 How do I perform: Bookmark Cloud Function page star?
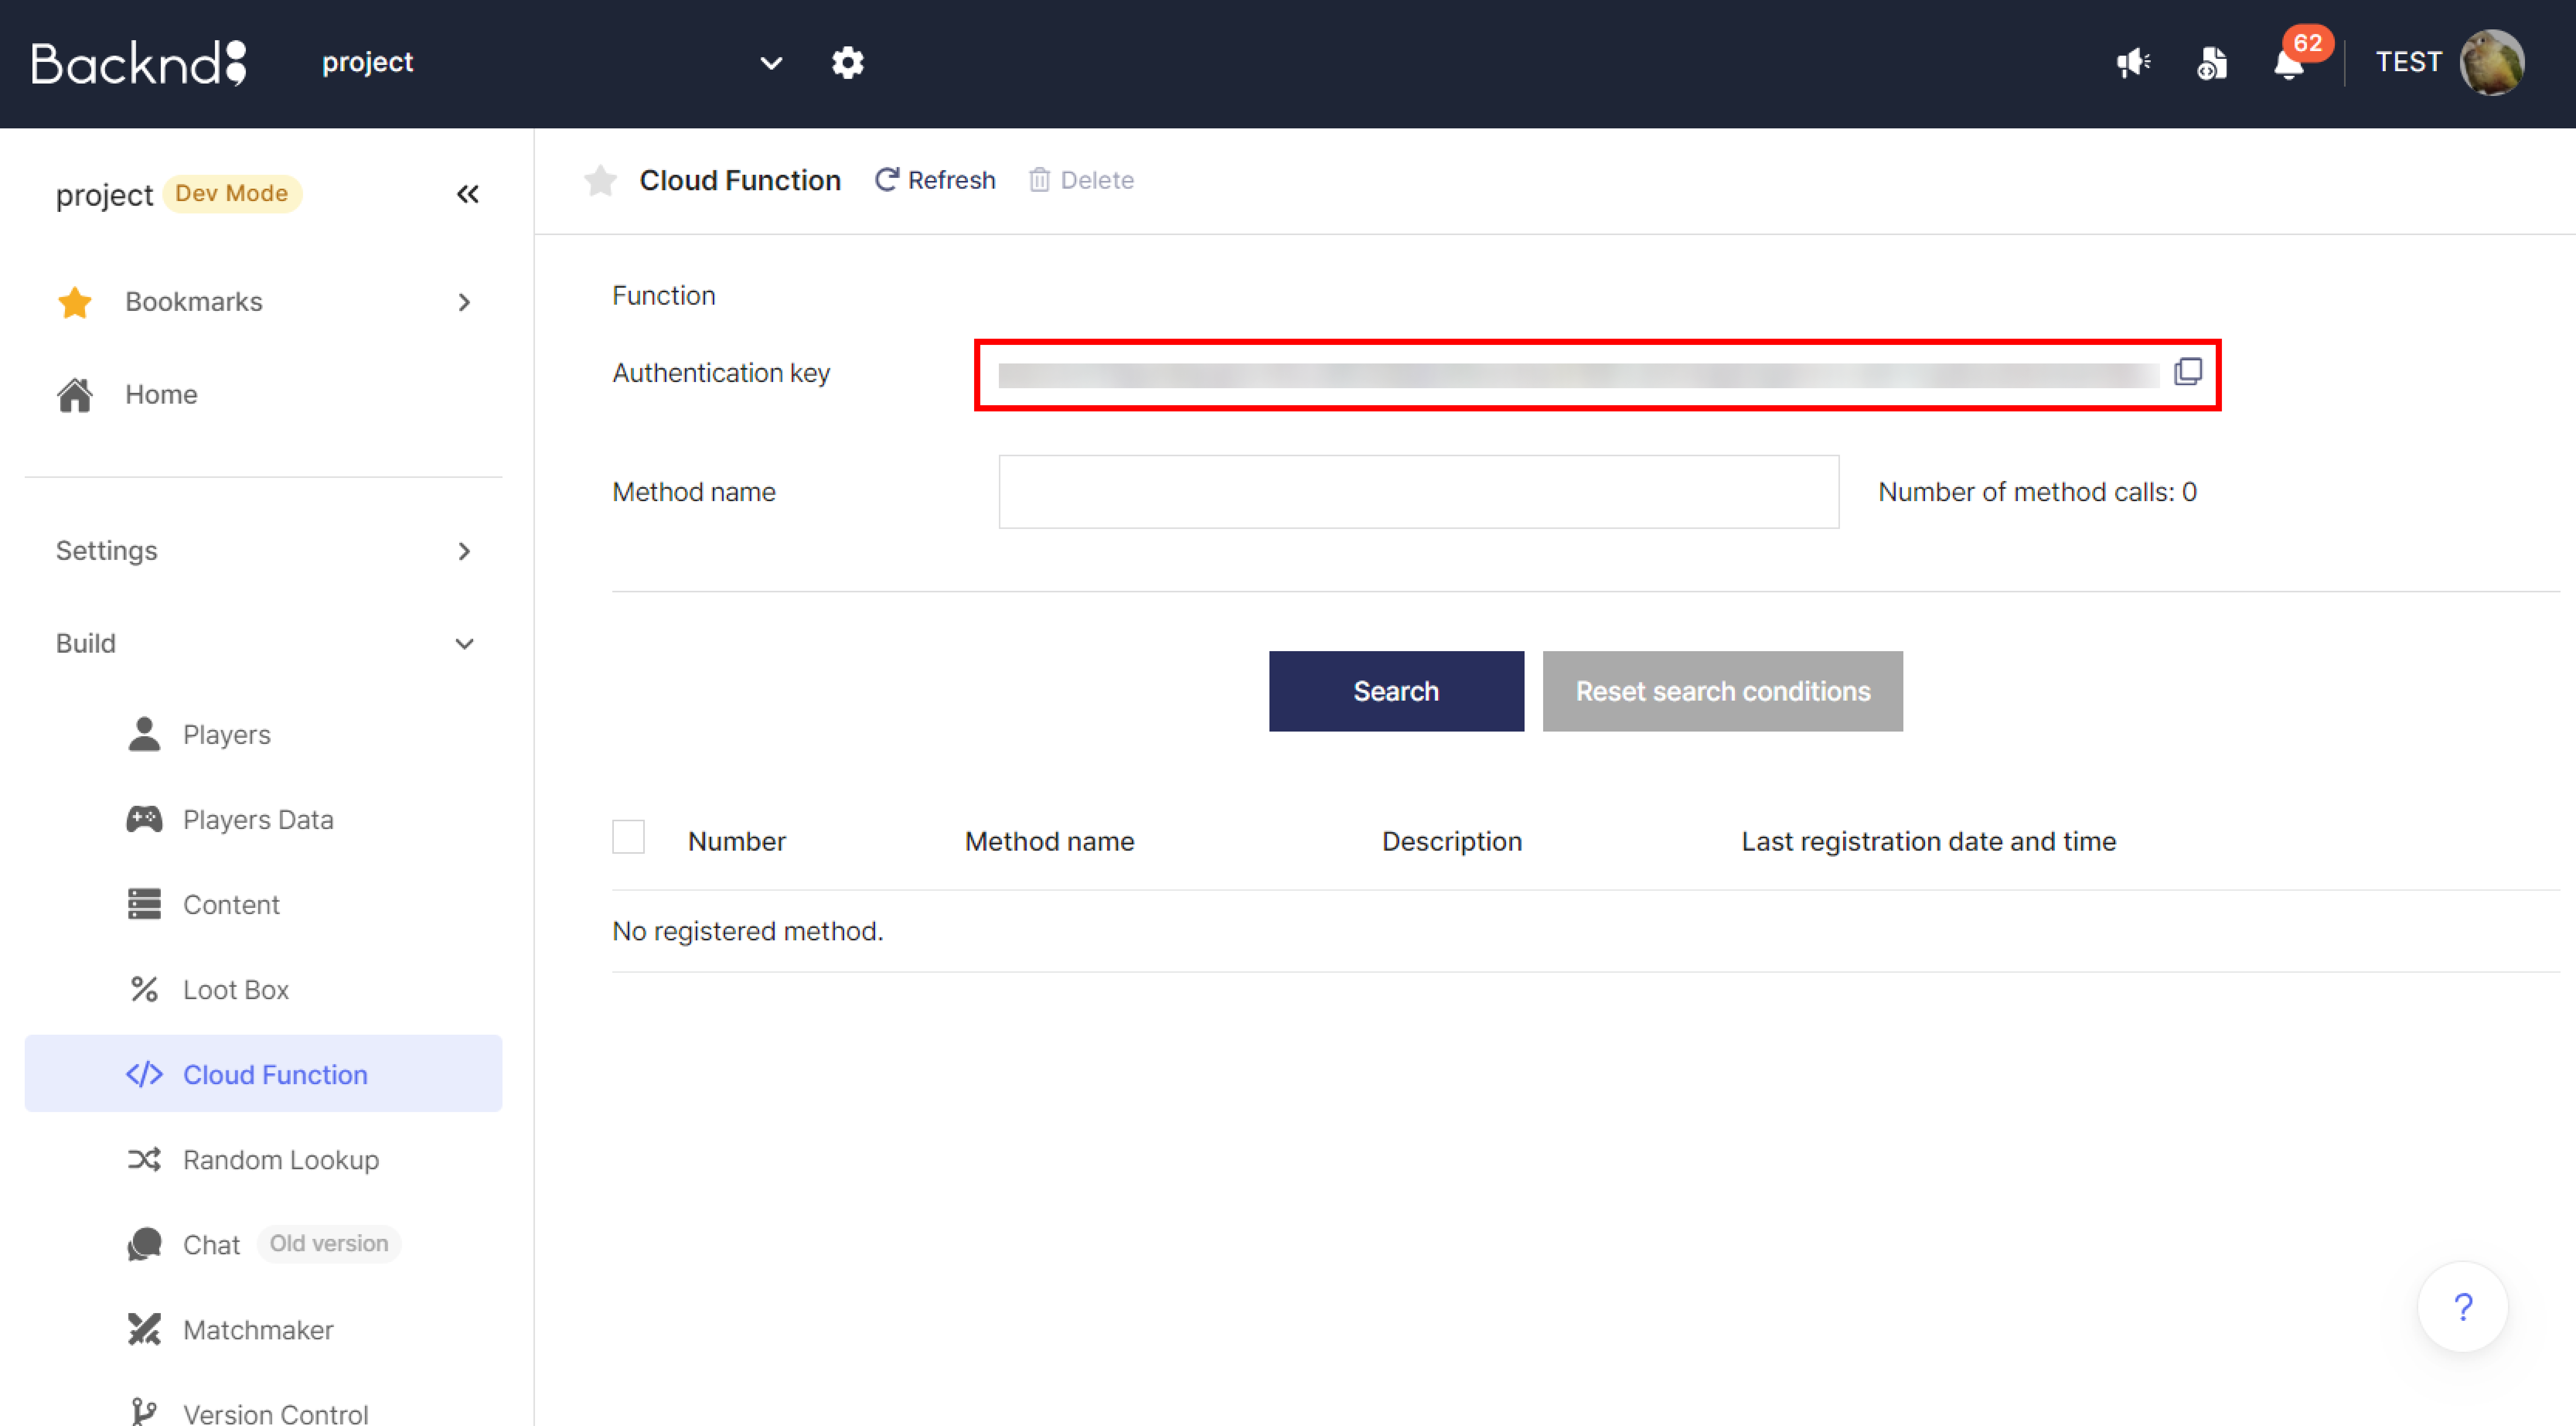(x=600, y=180)
